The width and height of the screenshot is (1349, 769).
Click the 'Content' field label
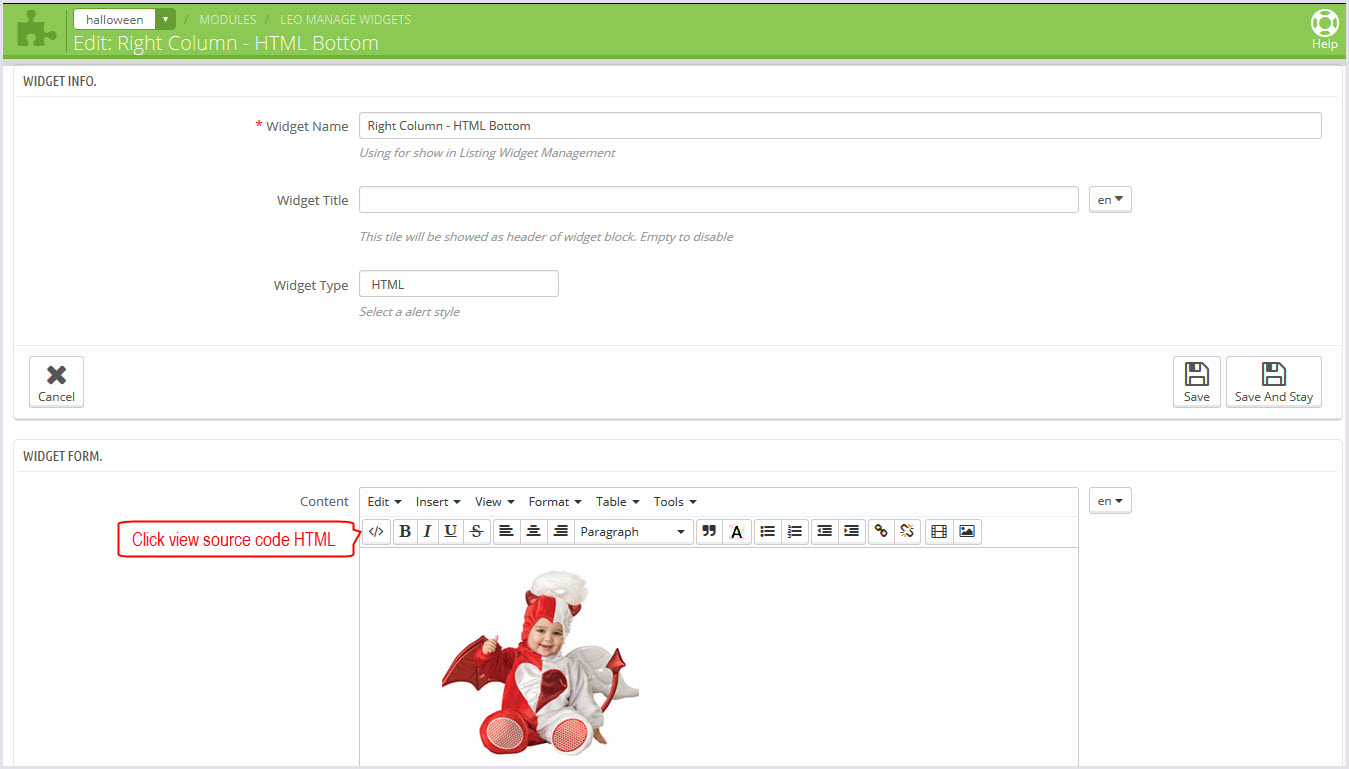(325, 501)
